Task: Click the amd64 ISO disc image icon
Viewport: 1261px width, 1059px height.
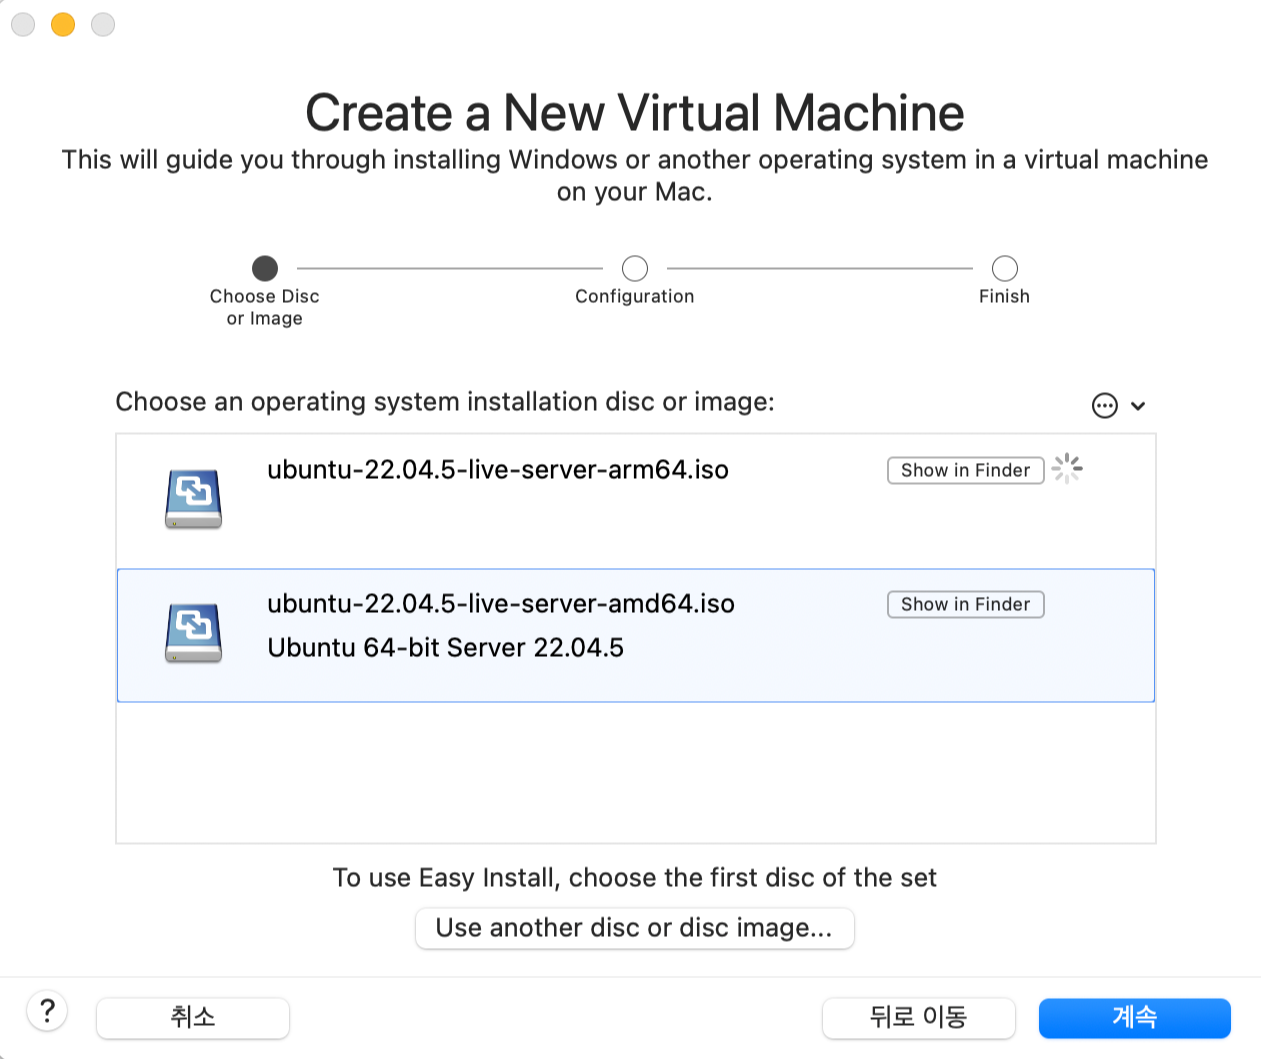Action: click(193, 633)
